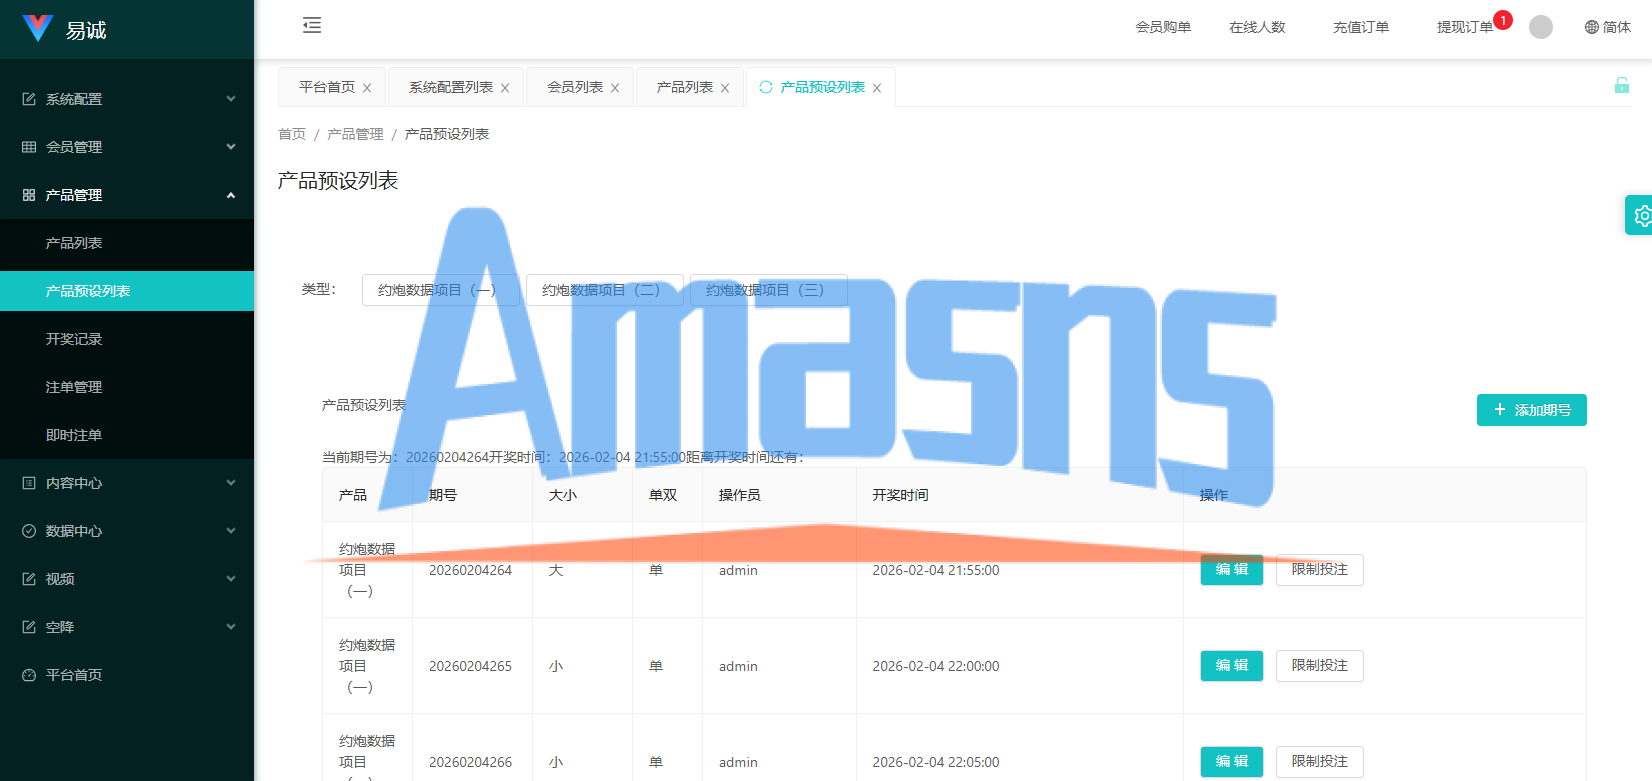Click the 平台首页 dashboard icon in sidebar

coord(29,675)
